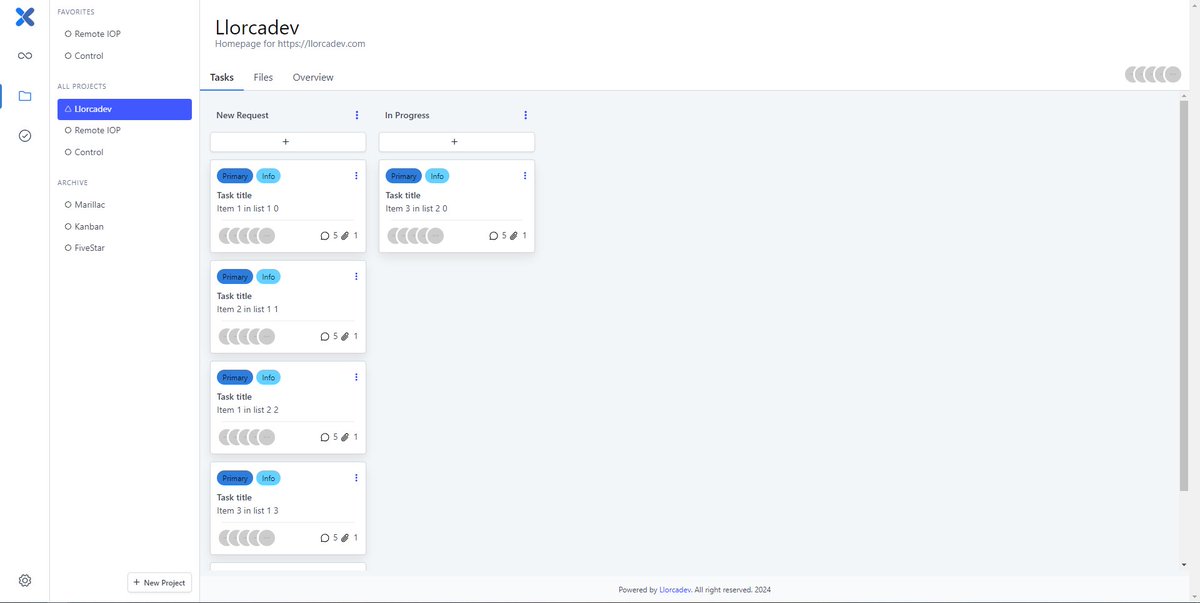Click the blue X app logo
The width and height of the screenshot is (1200, 603).
pos(25,16)
